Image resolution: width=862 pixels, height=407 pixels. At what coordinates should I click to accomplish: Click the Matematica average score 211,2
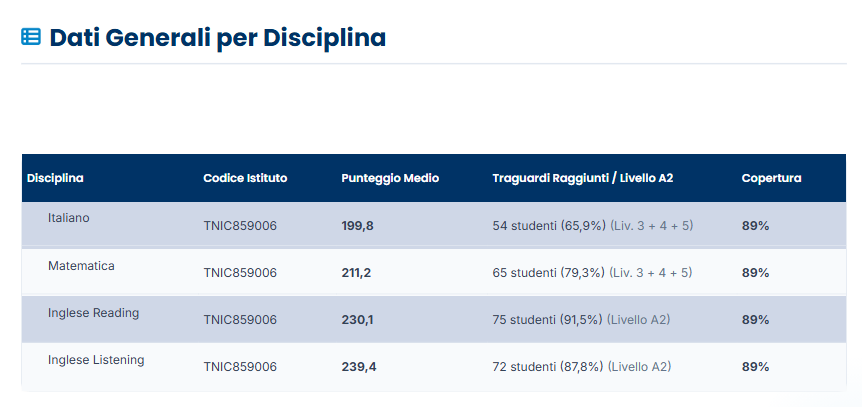pos(356,273)
